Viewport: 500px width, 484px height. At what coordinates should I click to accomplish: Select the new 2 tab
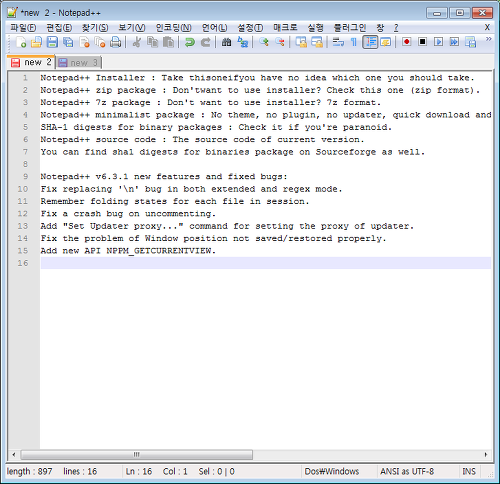(31, 62)
